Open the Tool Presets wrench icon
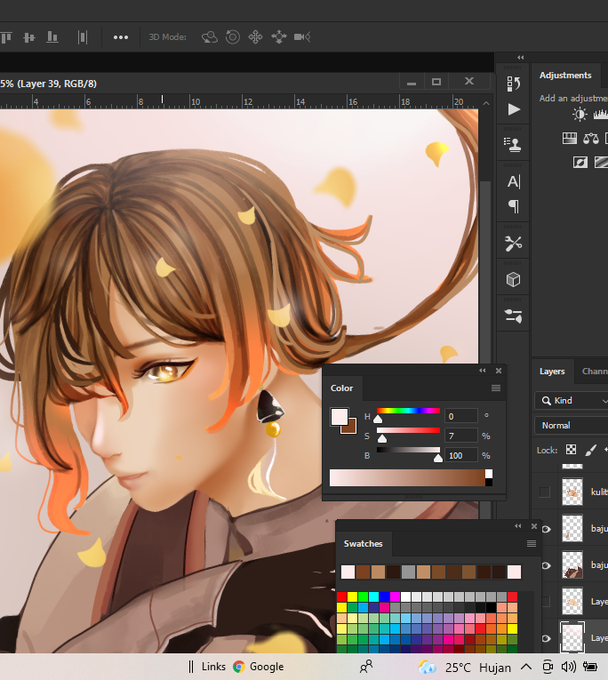This screenshot has height=680, width=608. [513, 243]
